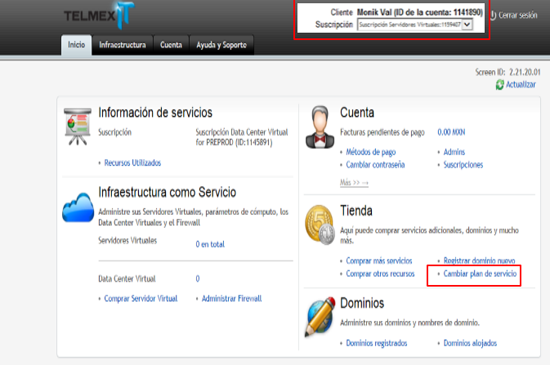Switch to the Inicio tab
This screenshot has height=365, width=550.
click(76, 45)
